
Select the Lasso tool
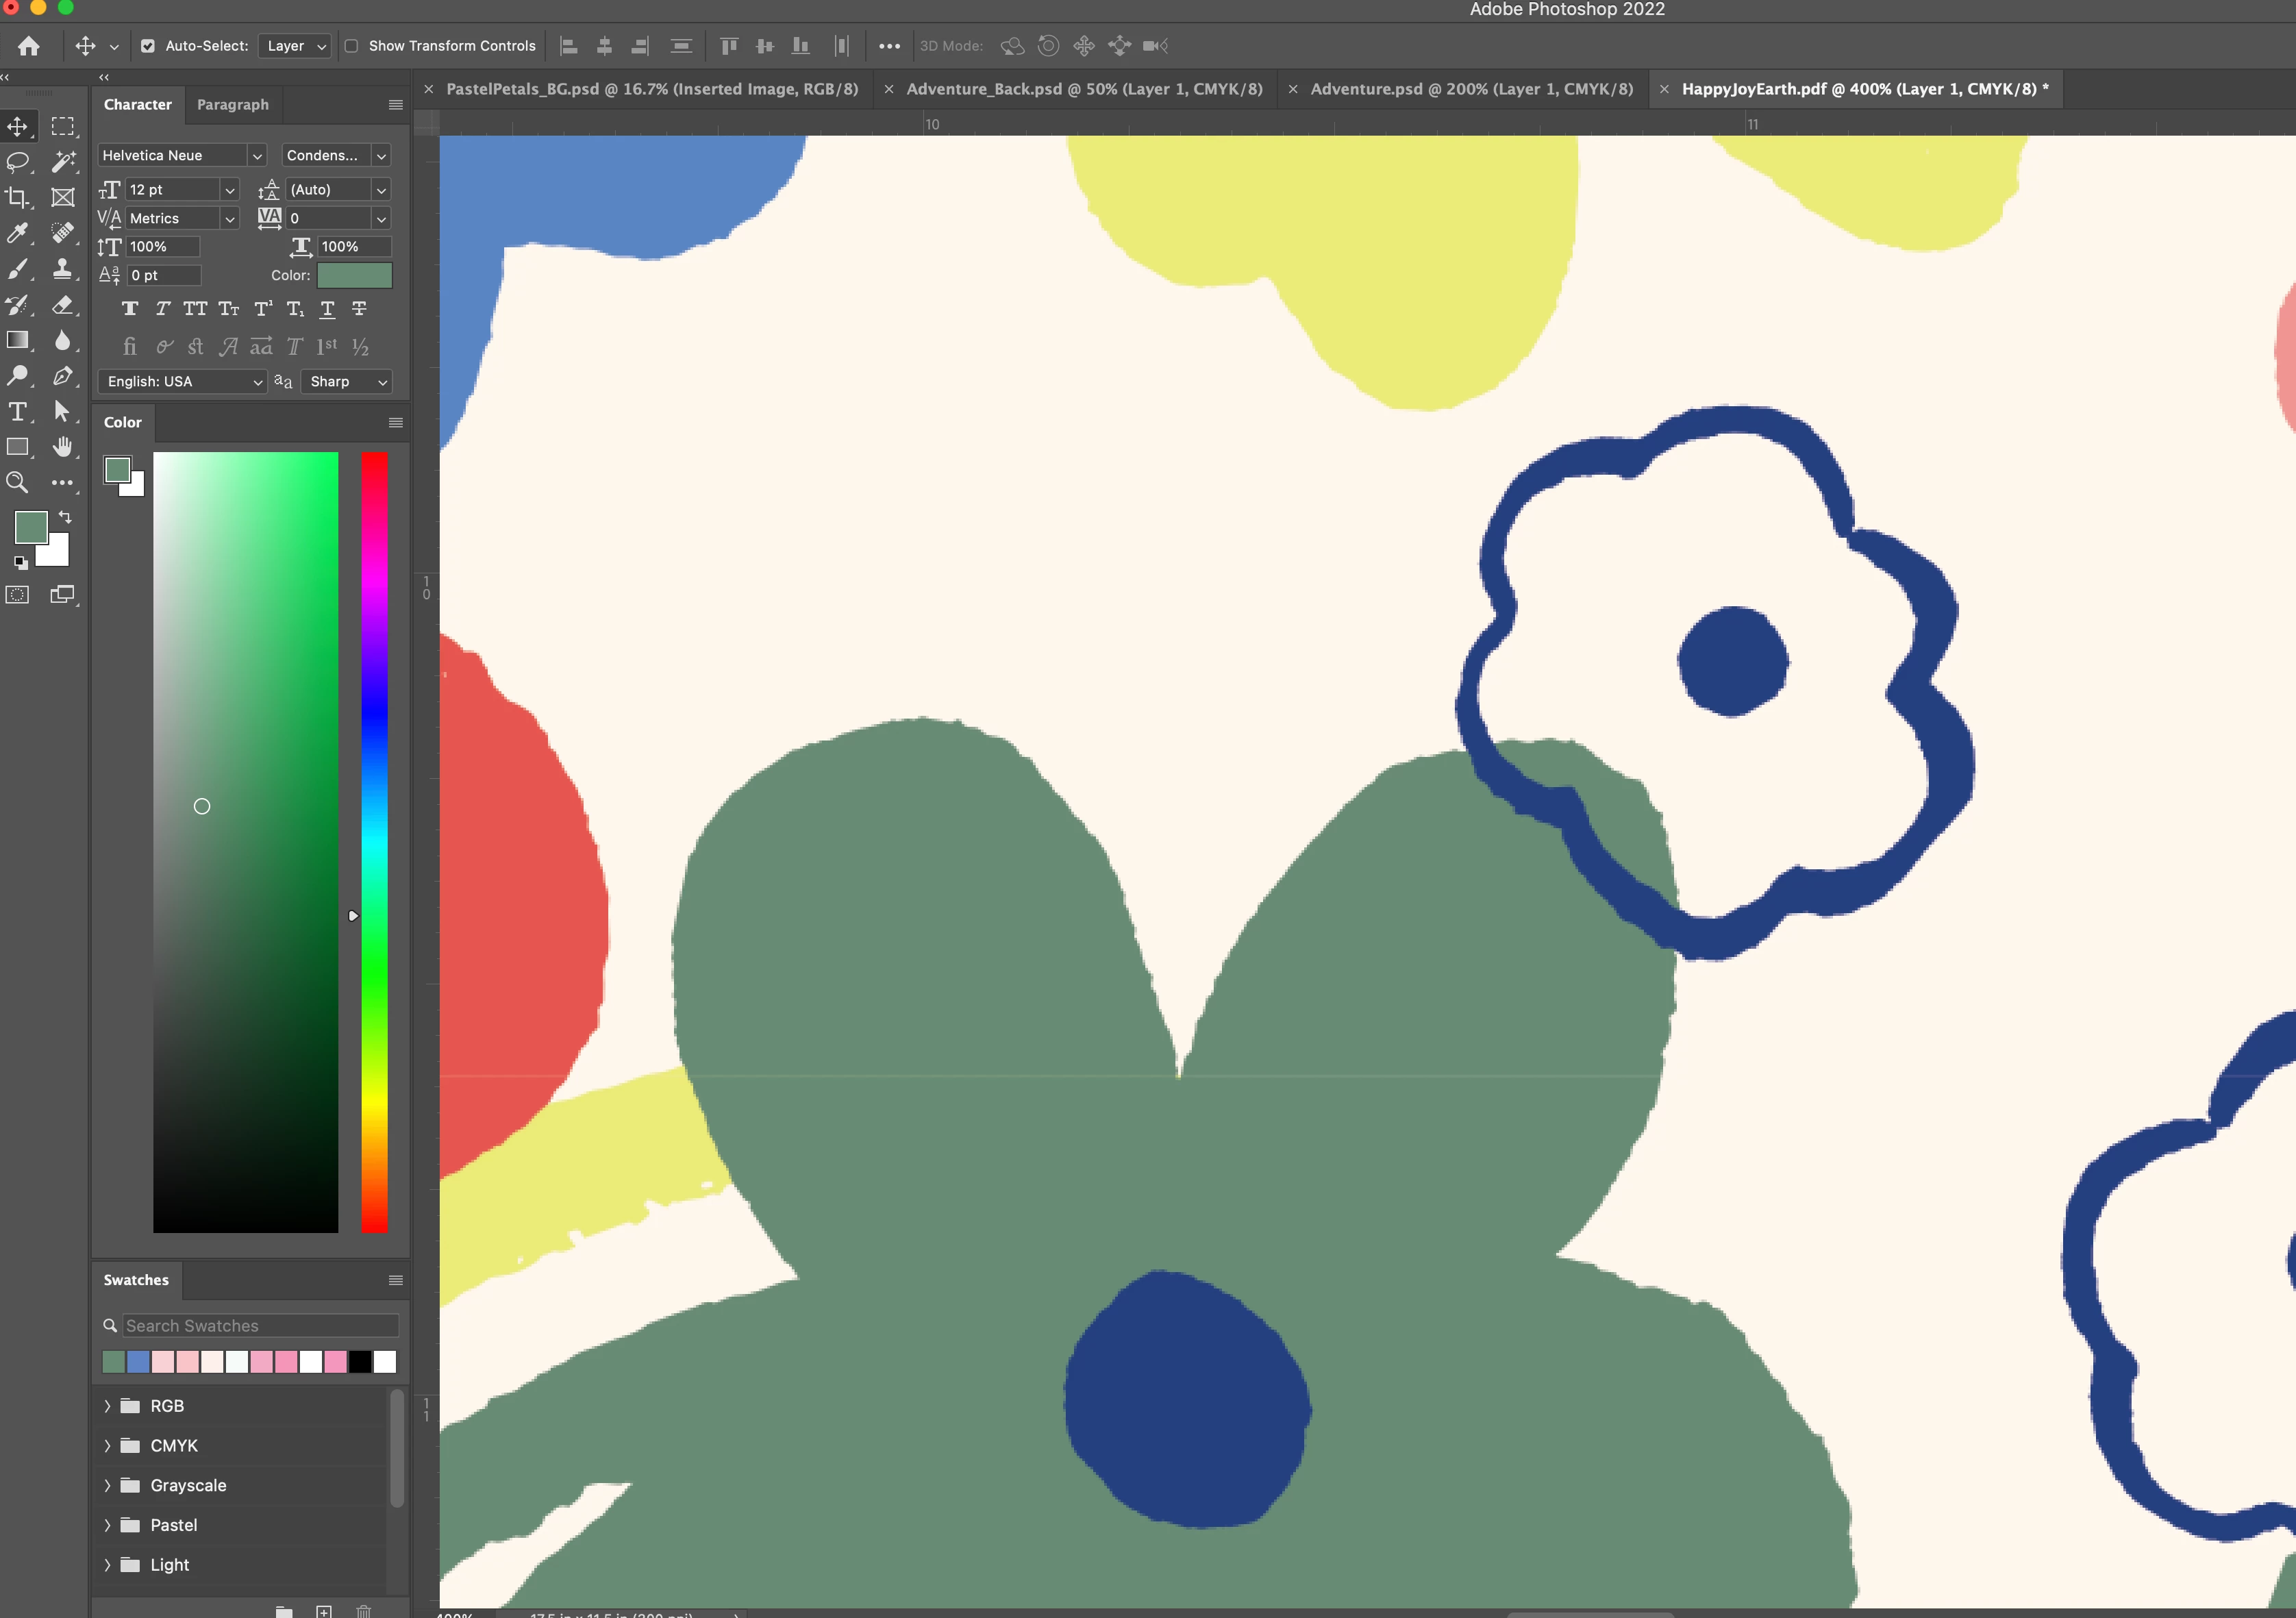[x=18, y=161]
